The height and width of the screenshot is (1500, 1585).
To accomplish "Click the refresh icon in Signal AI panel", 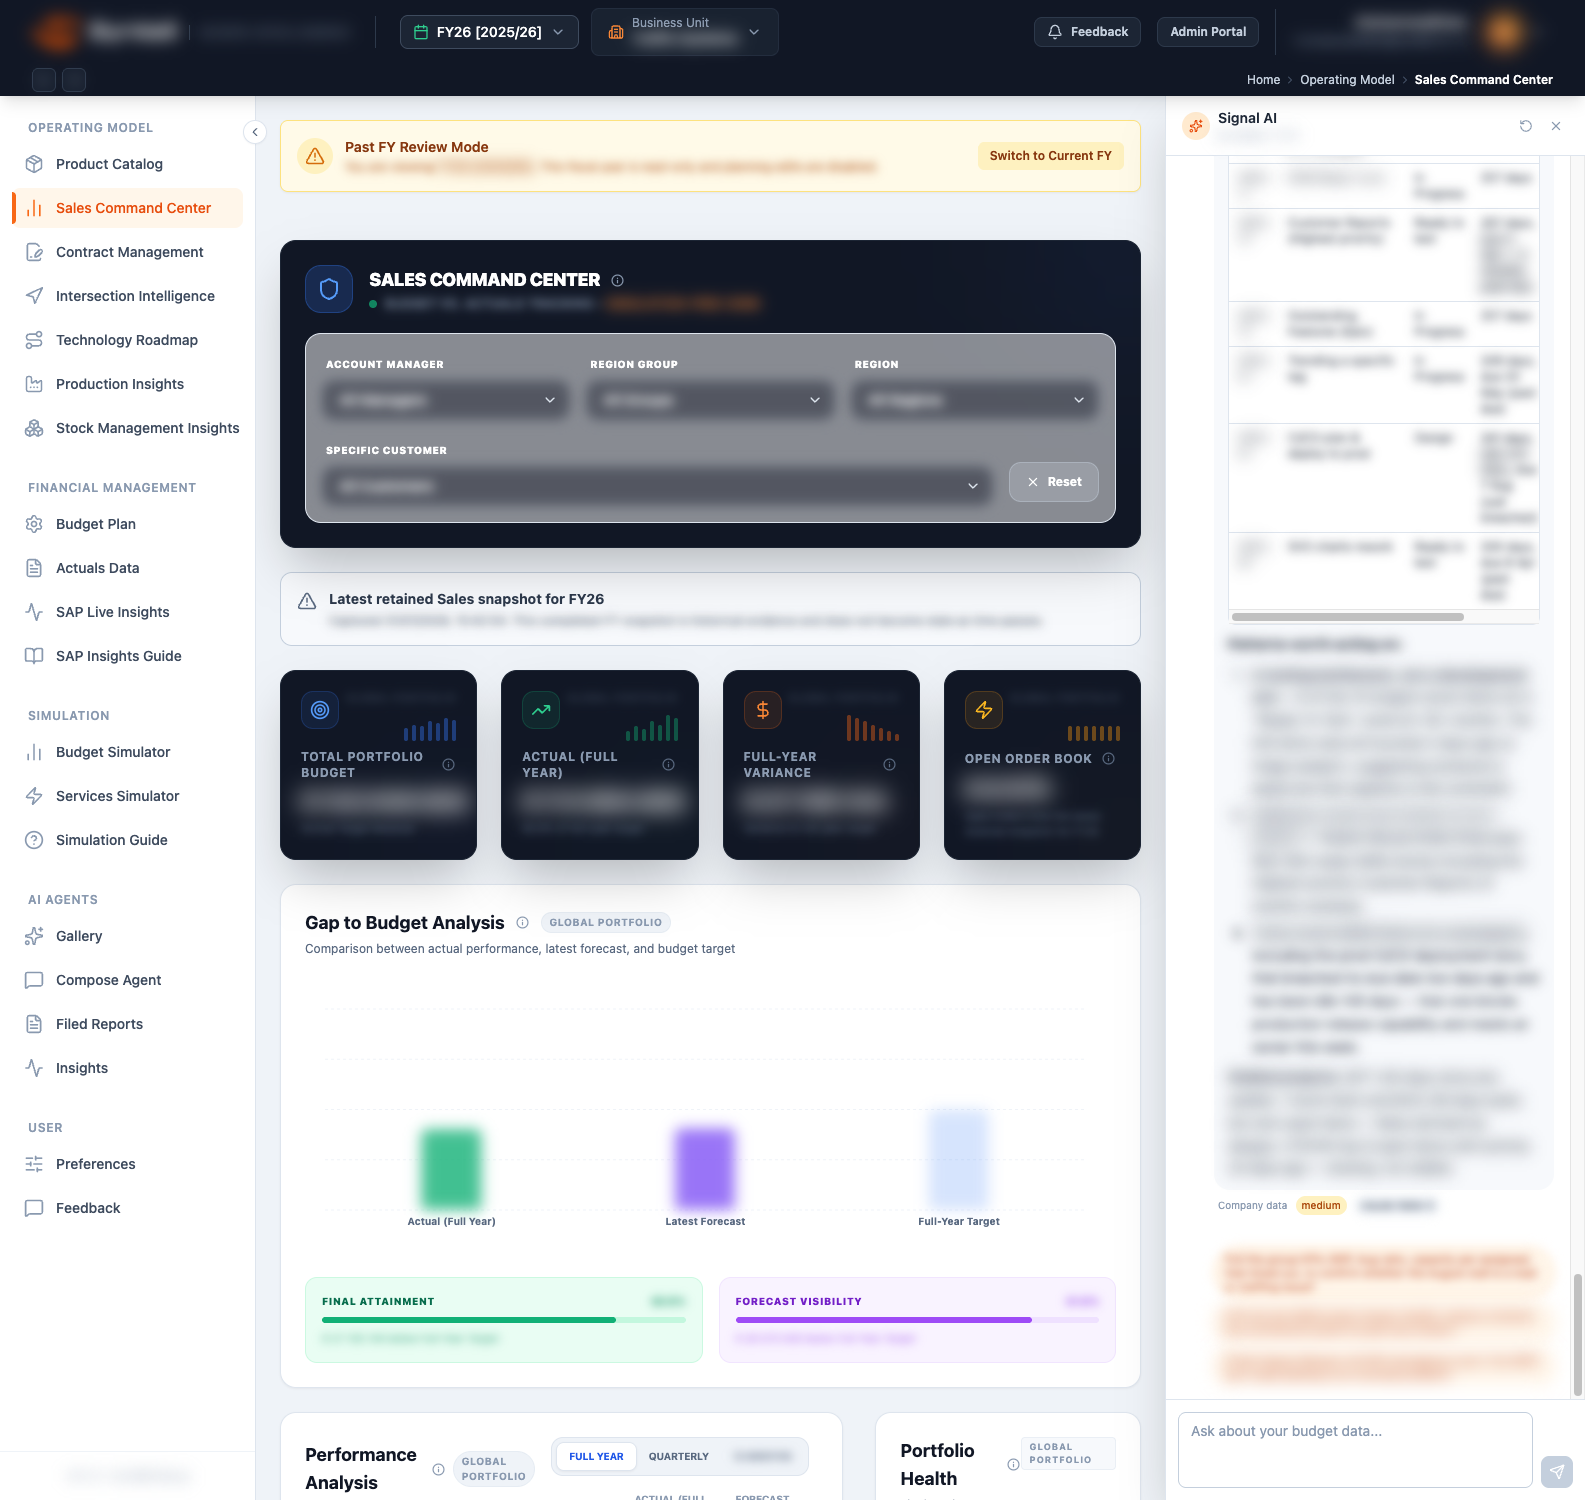I will 1526,126.
